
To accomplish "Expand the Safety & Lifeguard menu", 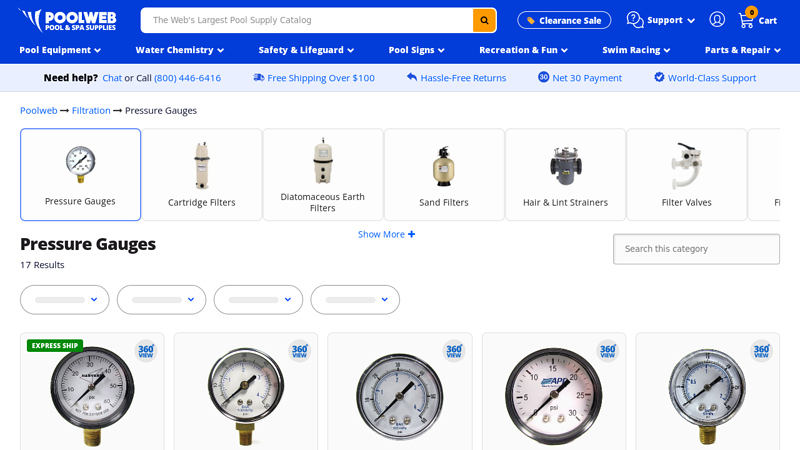I will [x=306, y=50].
